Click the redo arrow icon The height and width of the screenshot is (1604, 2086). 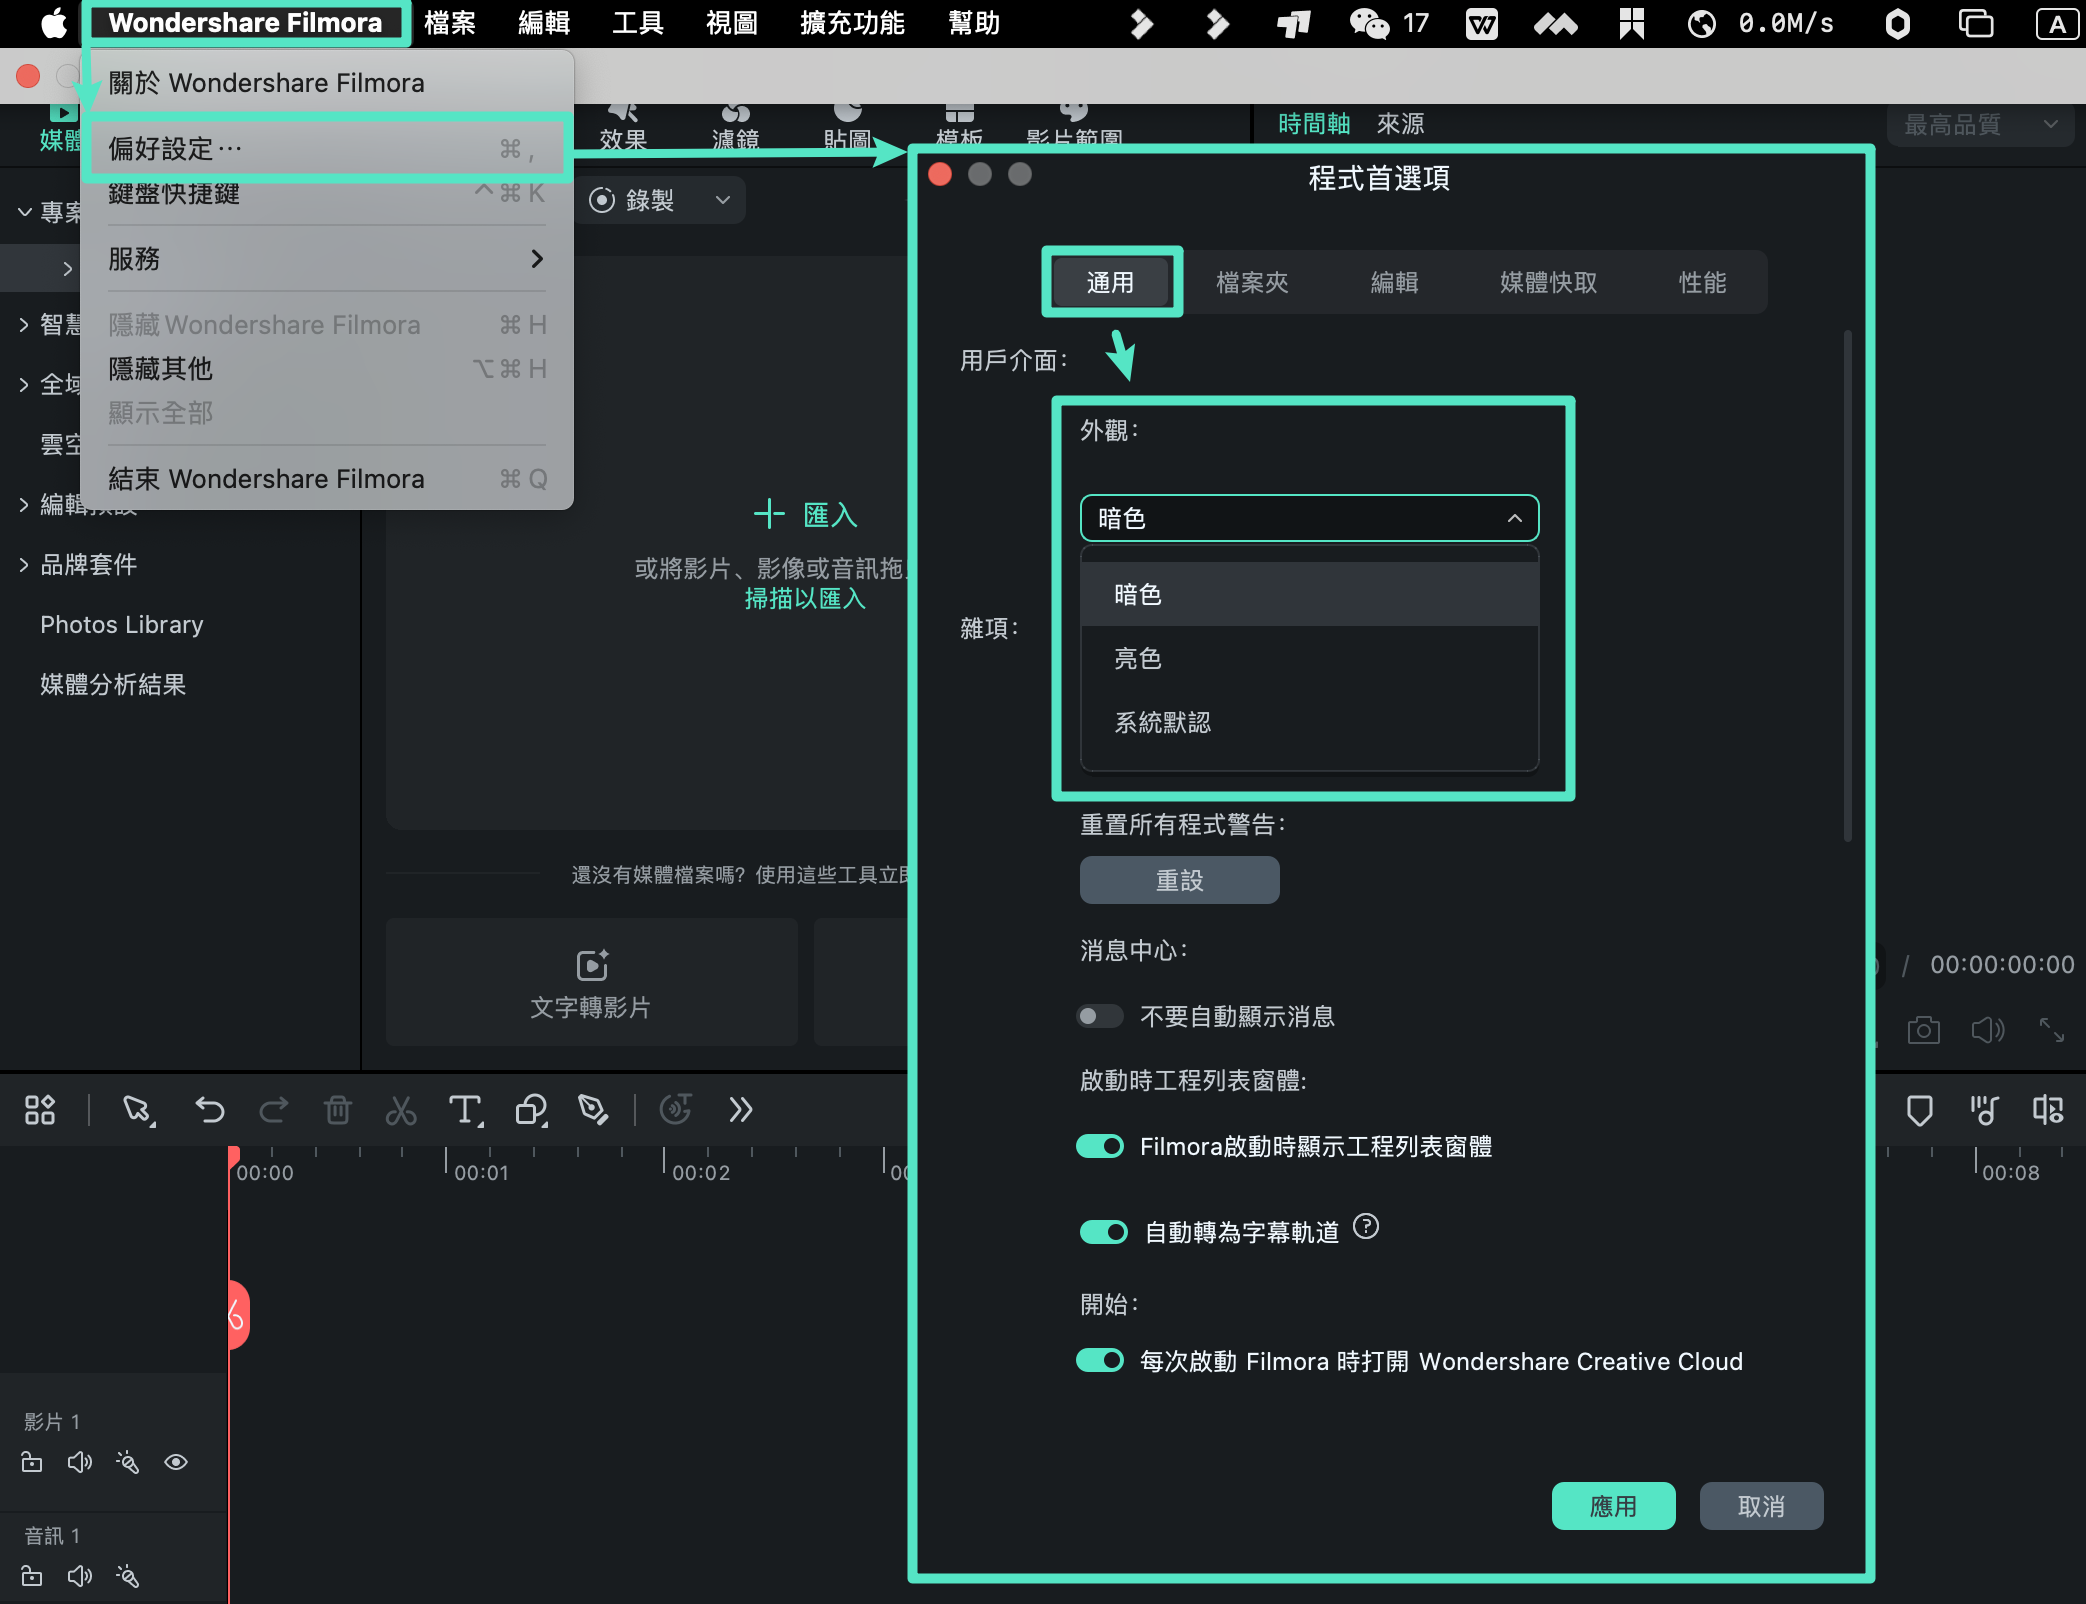tap(273, 1110)
